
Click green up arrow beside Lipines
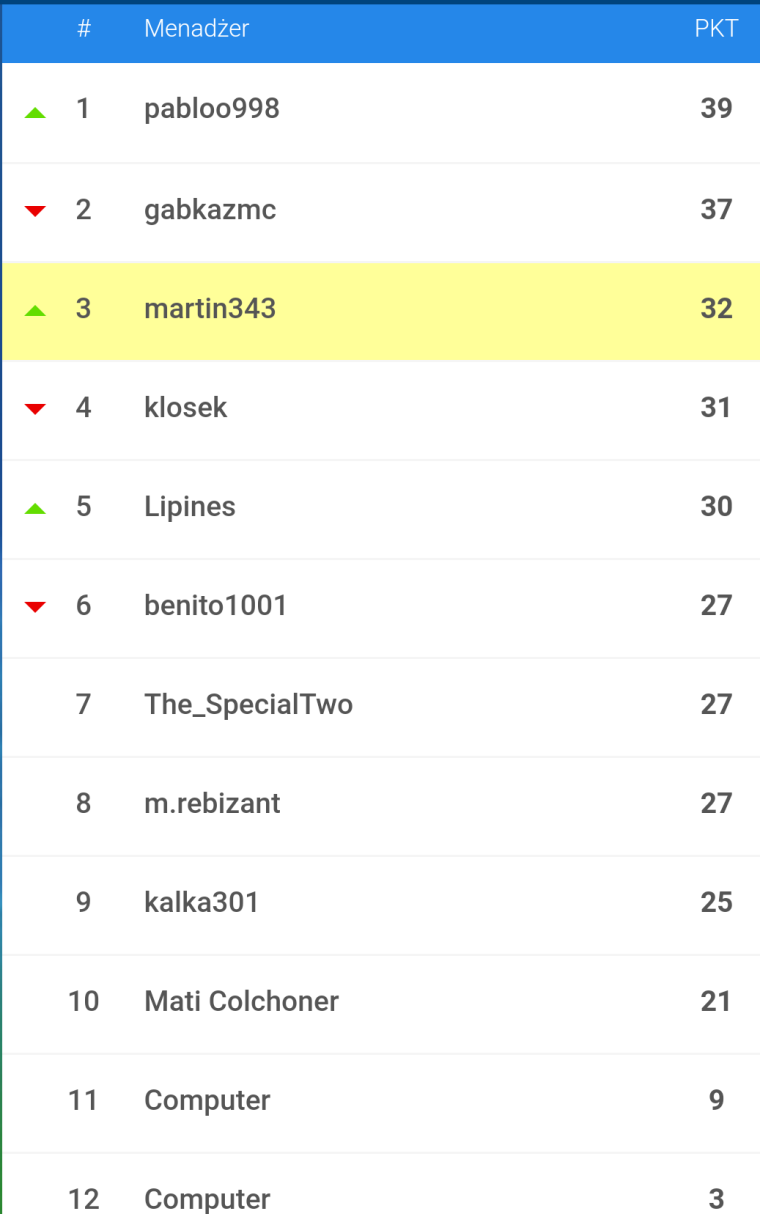point(35,510)
